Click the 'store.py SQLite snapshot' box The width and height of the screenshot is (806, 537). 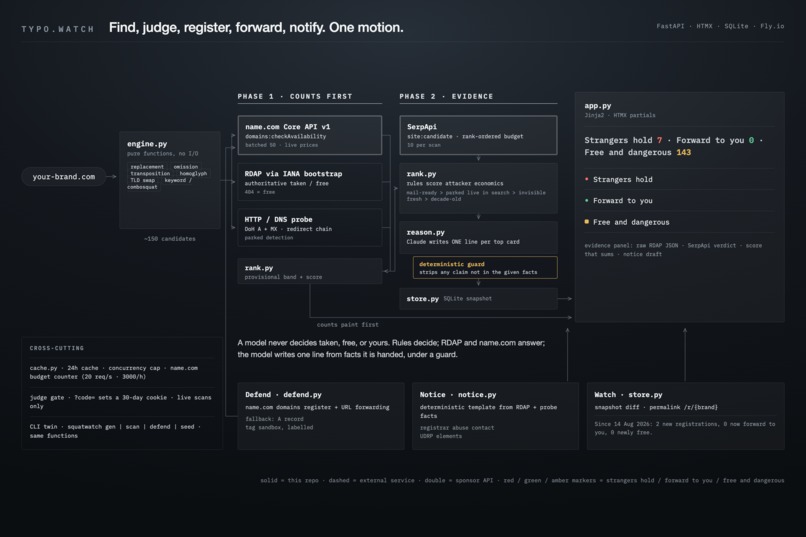click(x=478, y=299)
